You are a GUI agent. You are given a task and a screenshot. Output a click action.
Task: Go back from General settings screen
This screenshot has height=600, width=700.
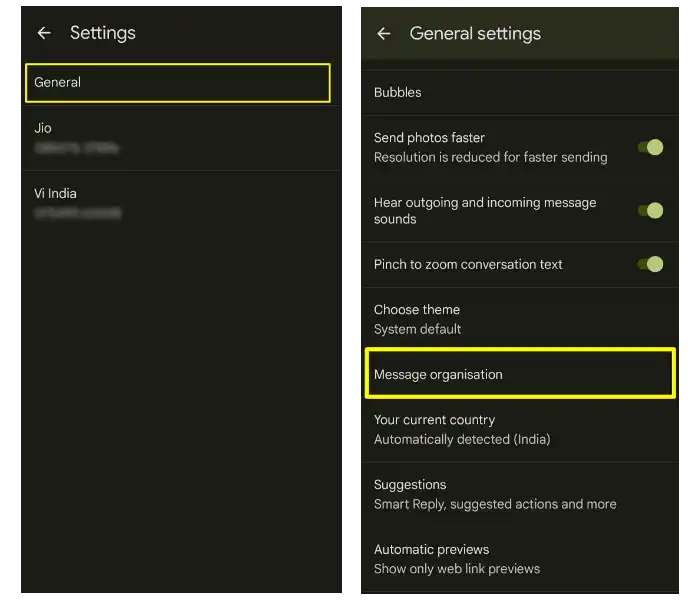tap(383, 33)
